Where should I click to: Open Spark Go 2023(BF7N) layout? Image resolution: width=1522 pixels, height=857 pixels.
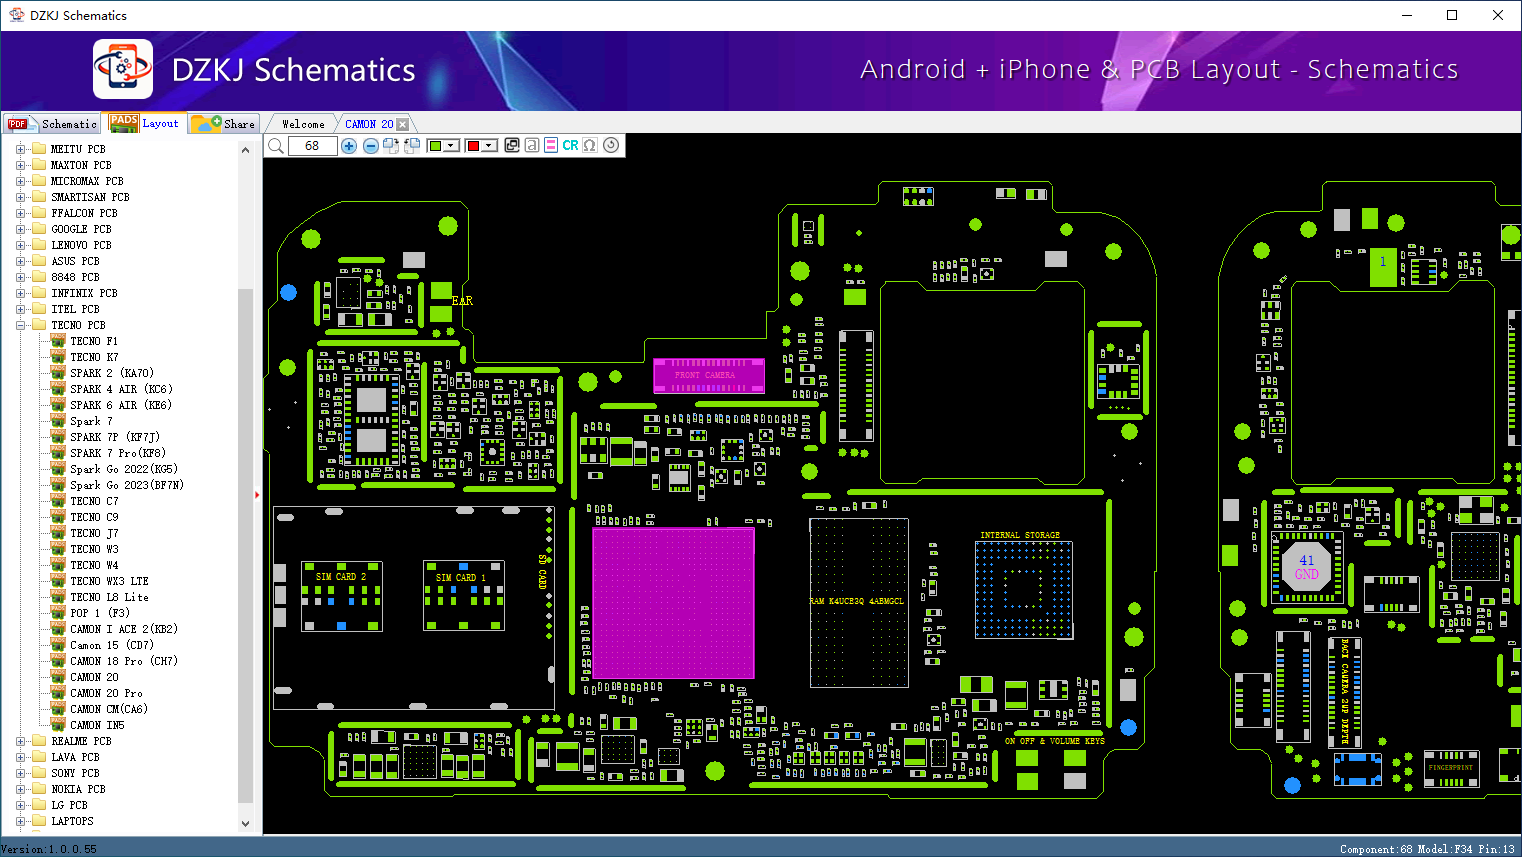pyautogui.click(x=127, y=485)
